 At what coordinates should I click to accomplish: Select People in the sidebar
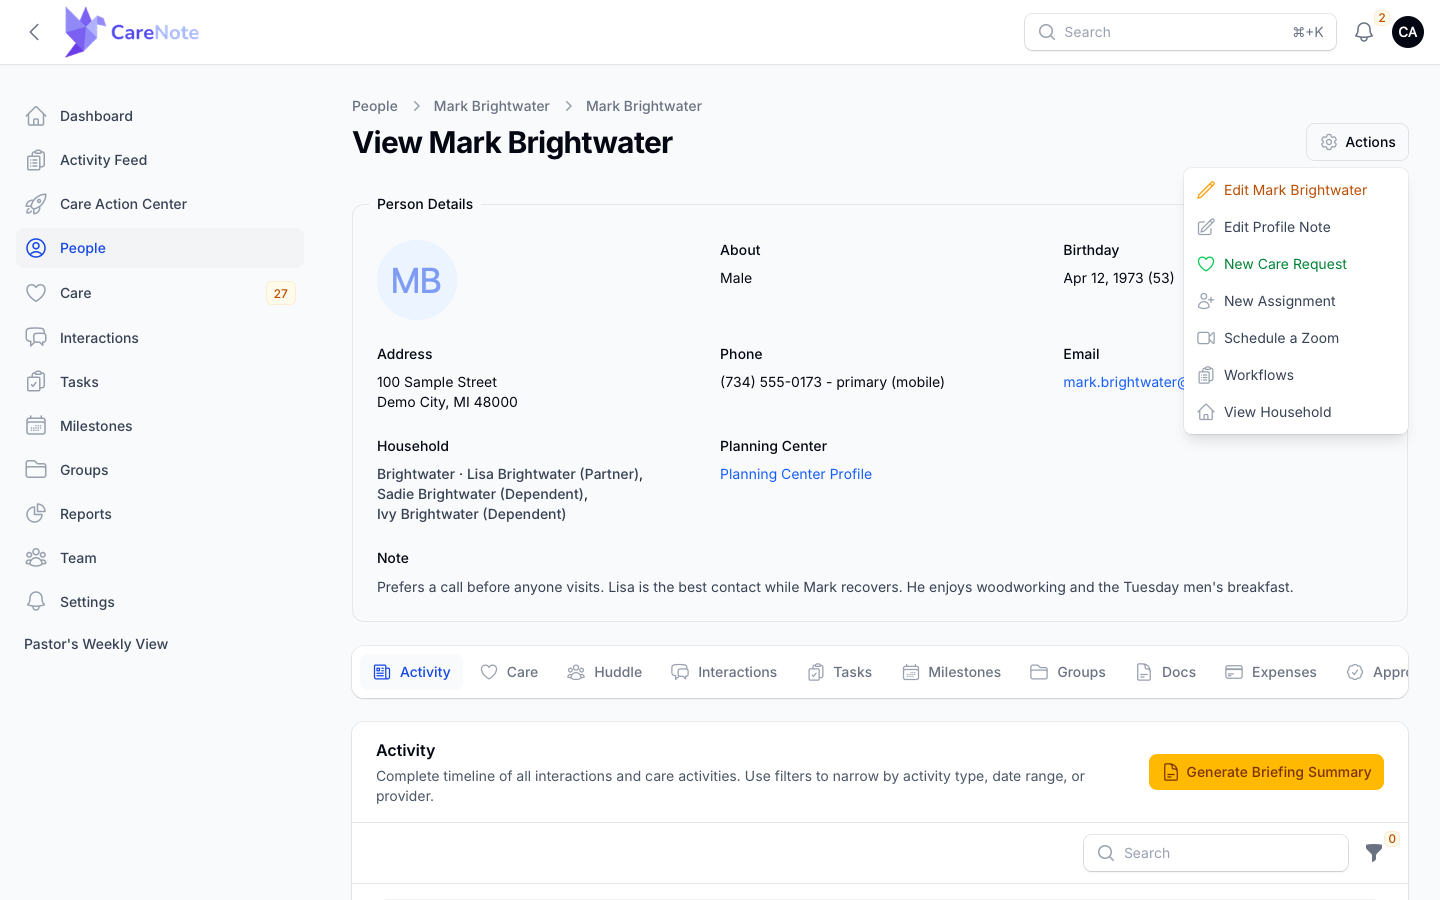click(160, 248)
